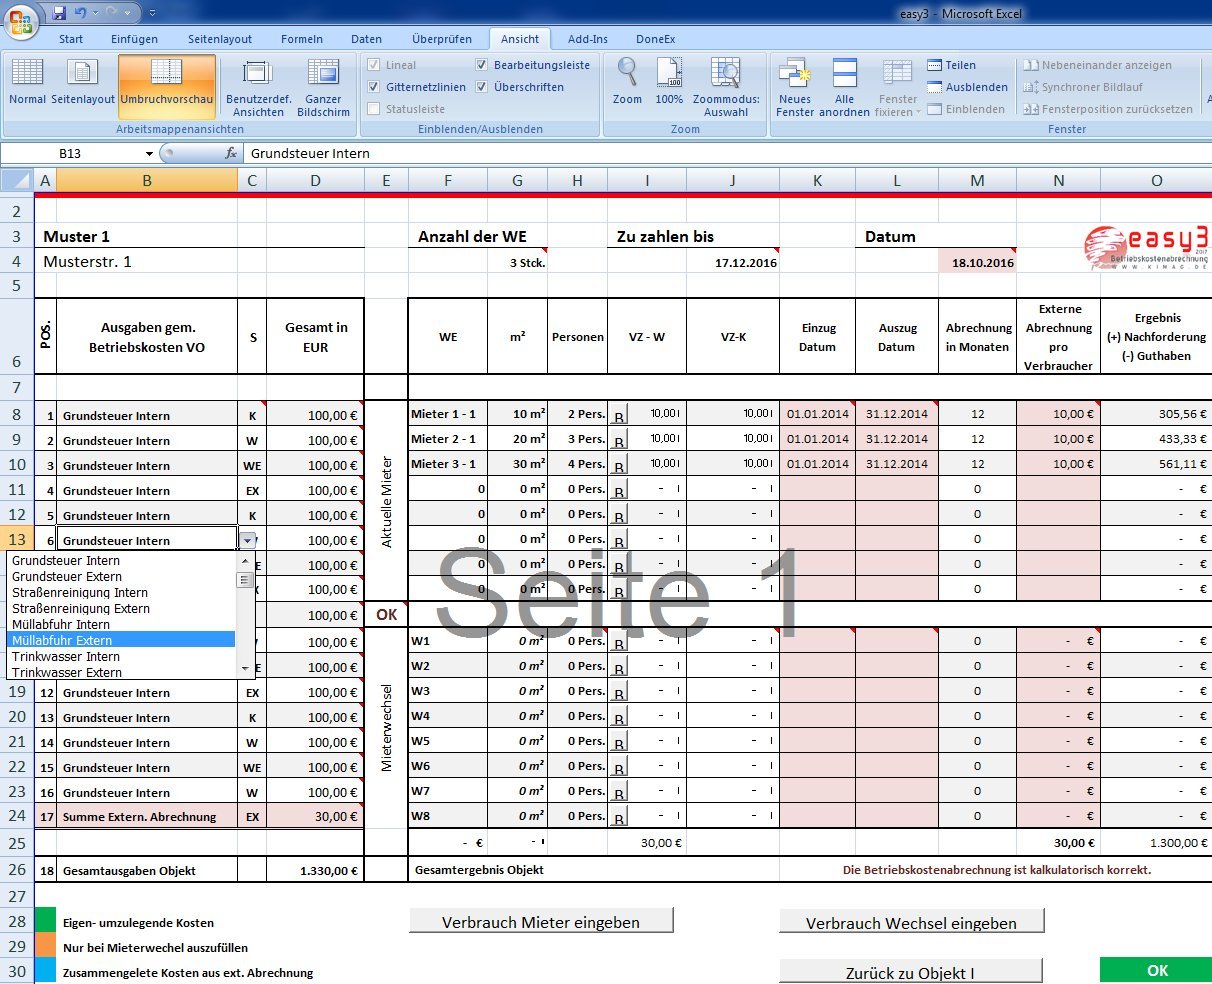Click Zoommodus: Auswahl icon

[726, 88]
